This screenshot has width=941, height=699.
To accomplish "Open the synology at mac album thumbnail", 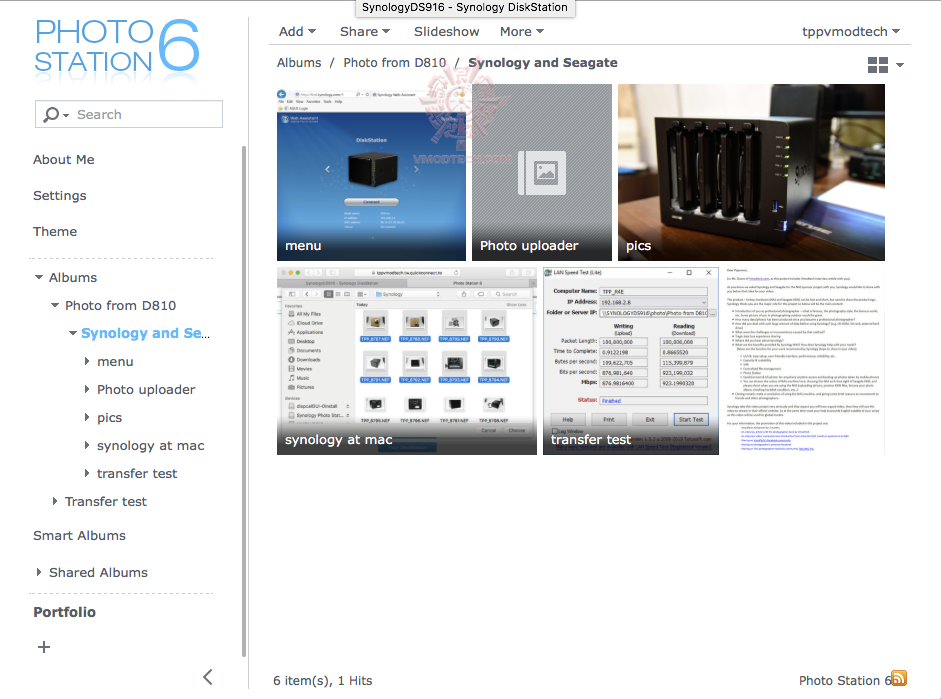I will tap(406, 361).
